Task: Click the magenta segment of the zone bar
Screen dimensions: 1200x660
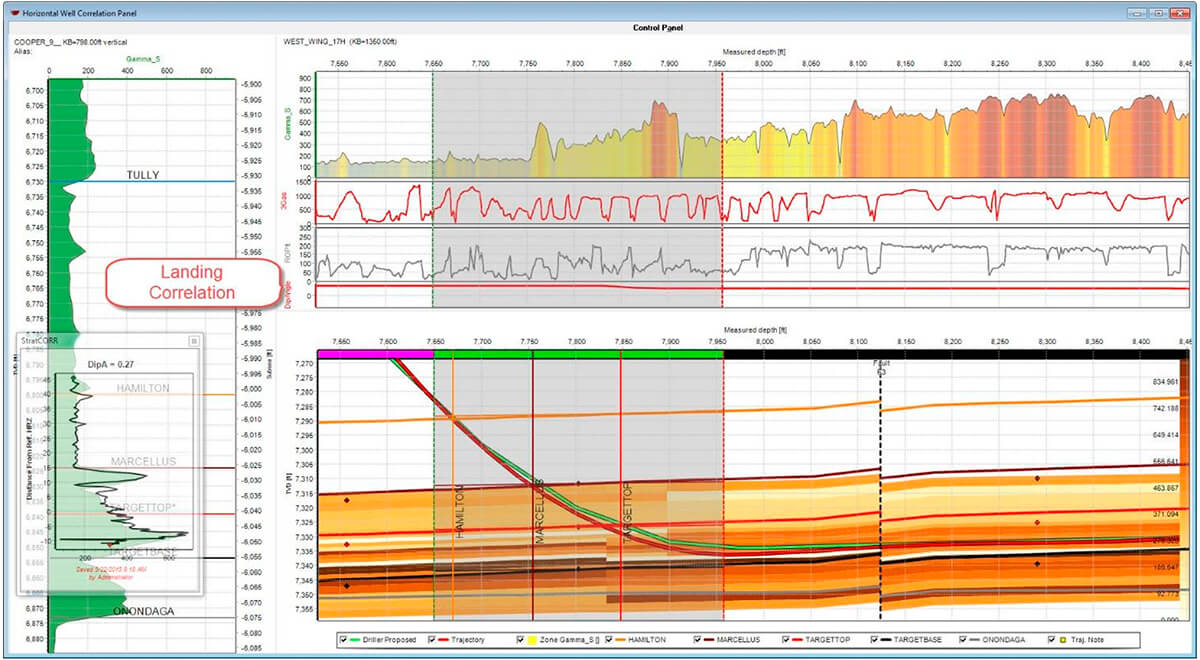Action: click(x=375, y=354)
